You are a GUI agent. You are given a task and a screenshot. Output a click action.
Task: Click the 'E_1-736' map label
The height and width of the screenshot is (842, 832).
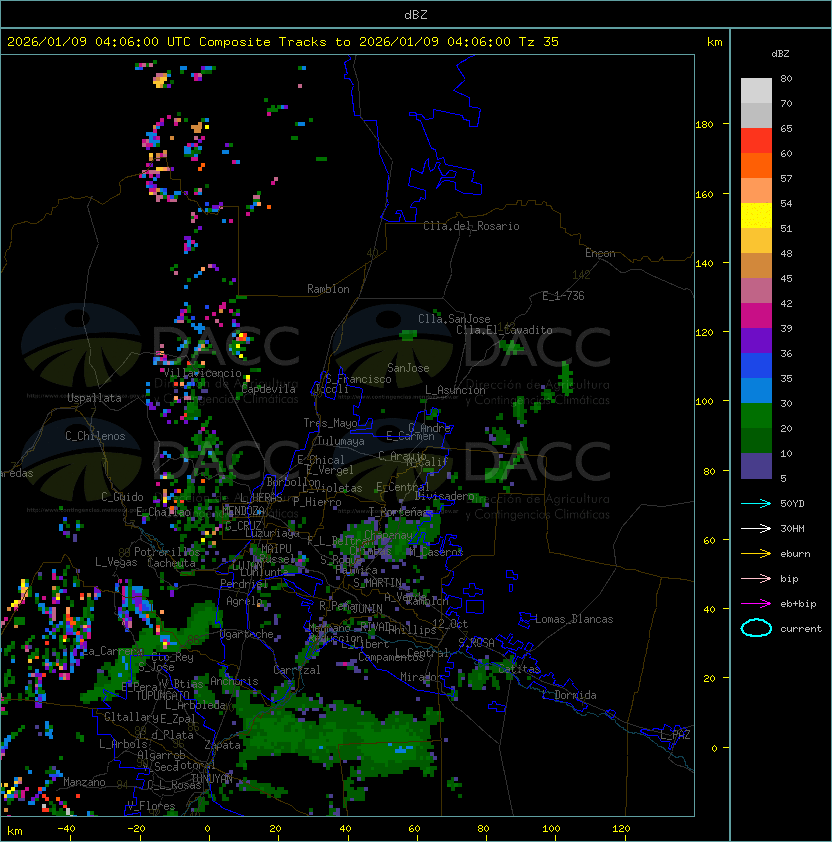[x=563, y=296]
